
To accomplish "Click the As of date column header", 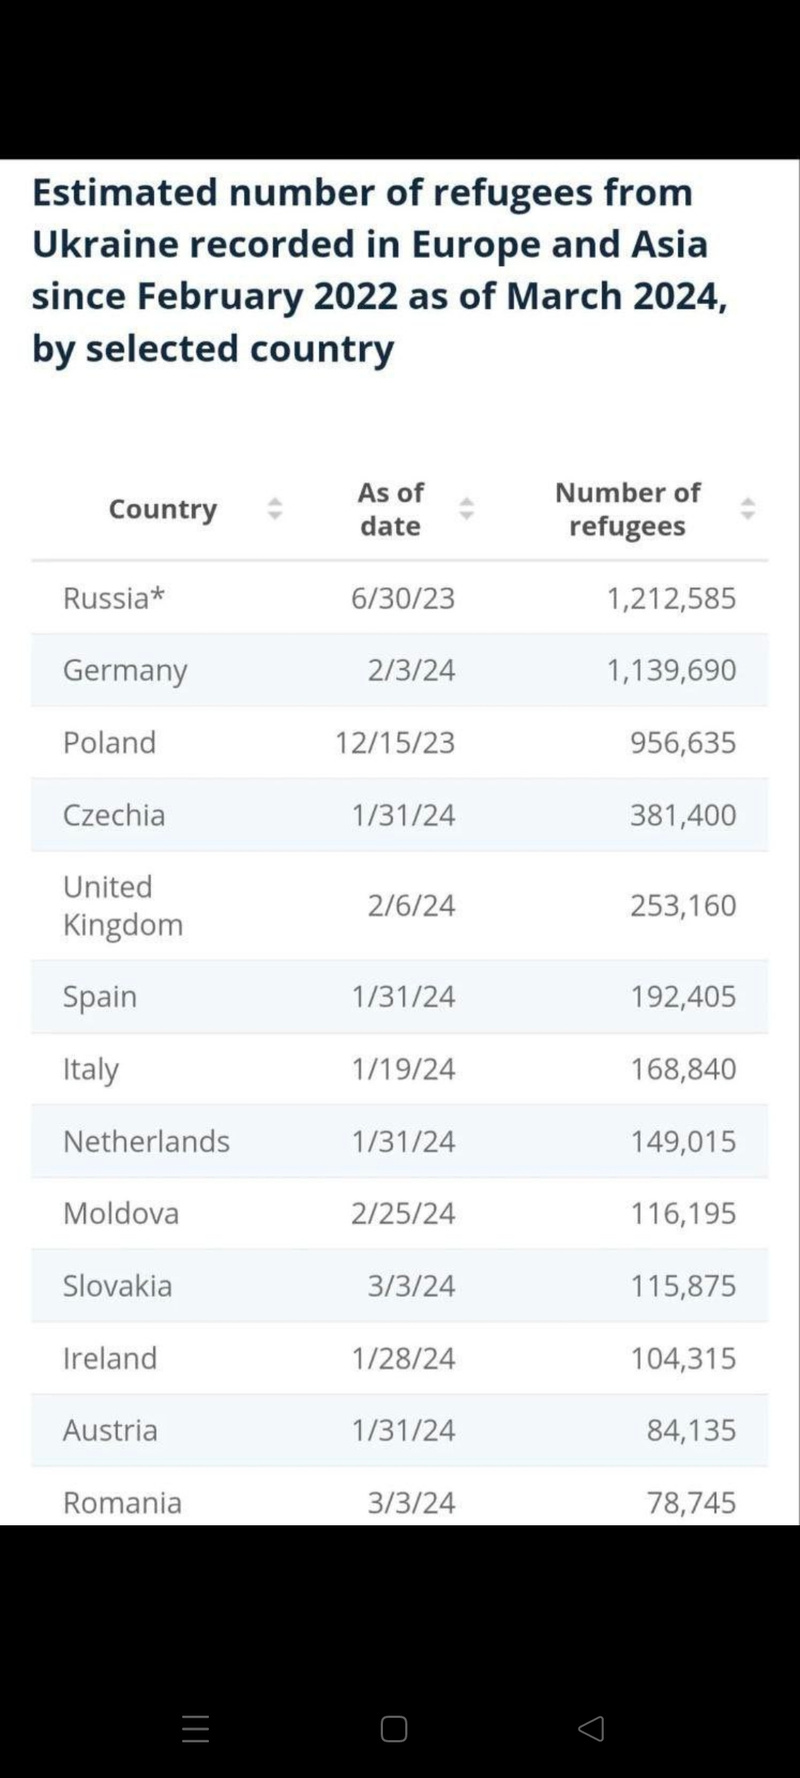I will (391, 509).
